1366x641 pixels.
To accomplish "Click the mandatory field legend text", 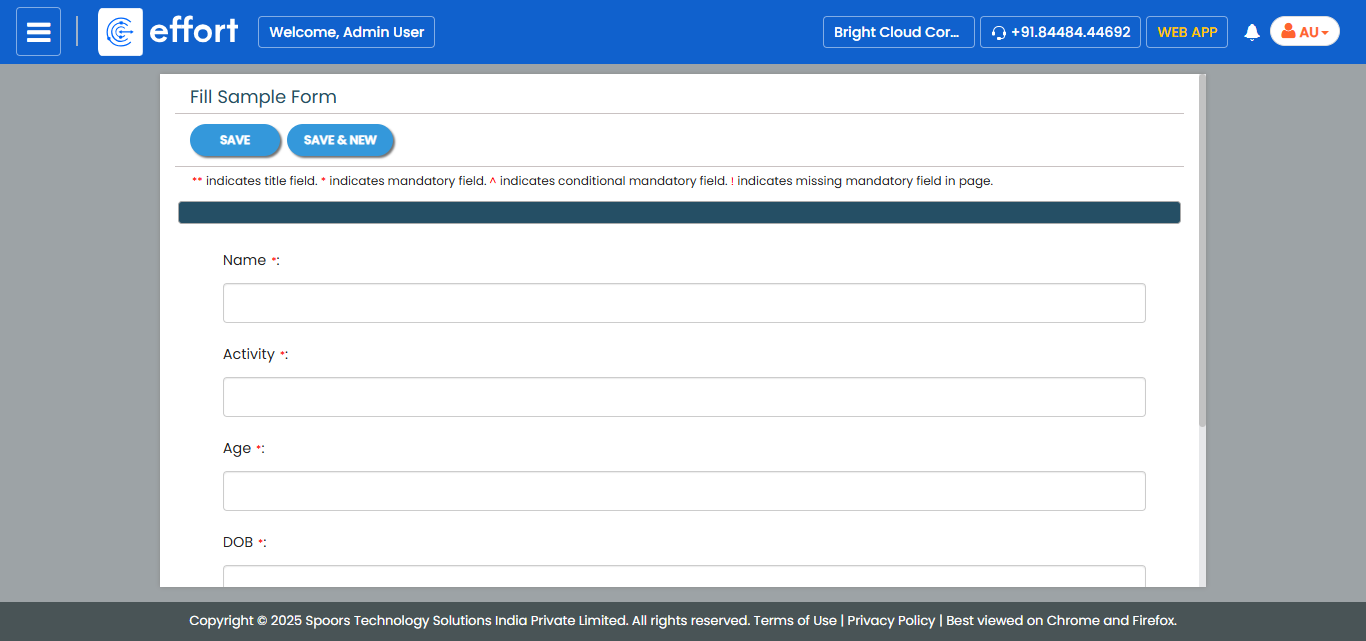I will tap(591, 181).
